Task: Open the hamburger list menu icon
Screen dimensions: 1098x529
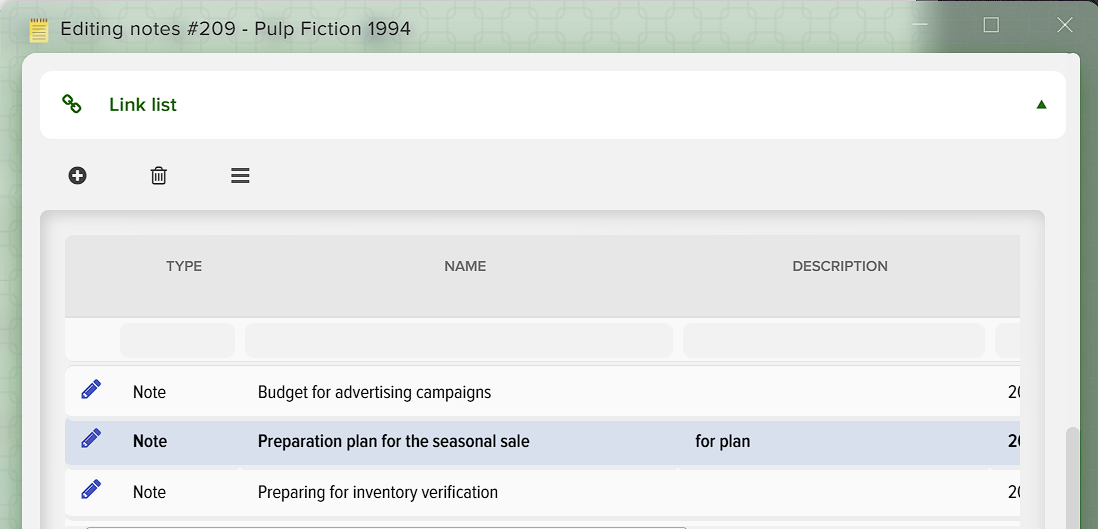Action: point(240,175)
